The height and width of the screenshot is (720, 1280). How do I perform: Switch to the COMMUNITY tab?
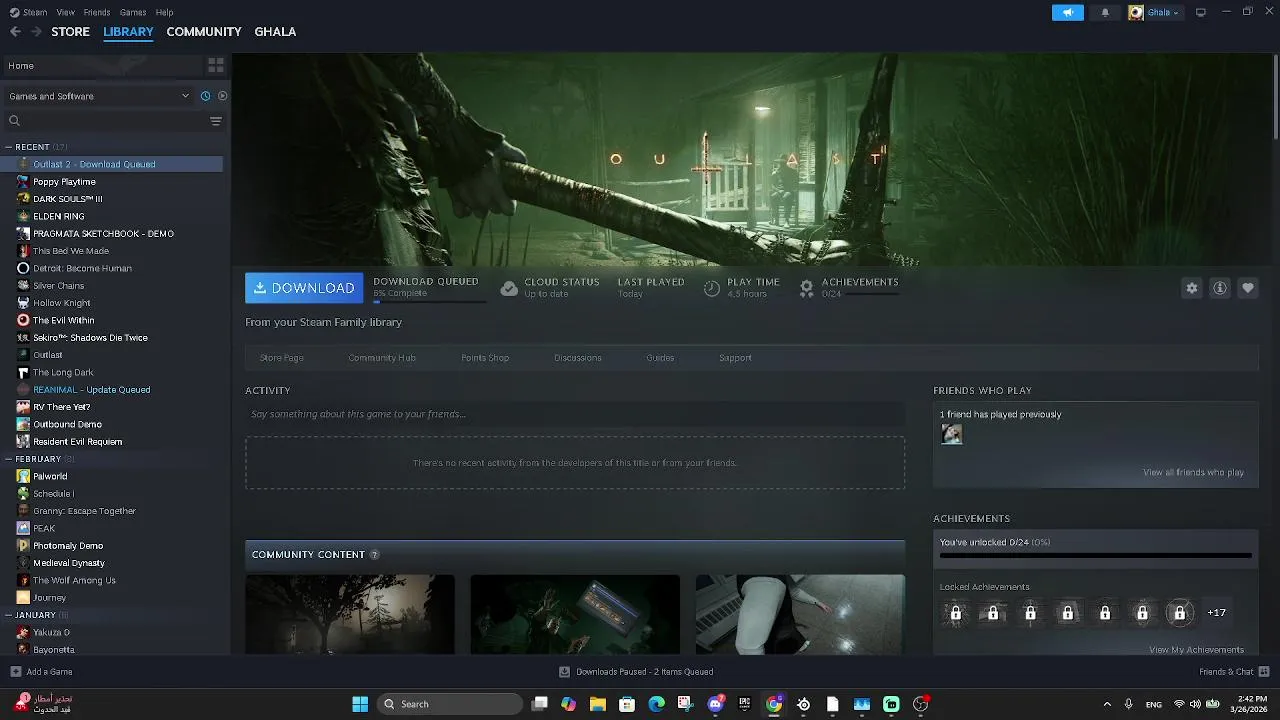coord(204,32)
